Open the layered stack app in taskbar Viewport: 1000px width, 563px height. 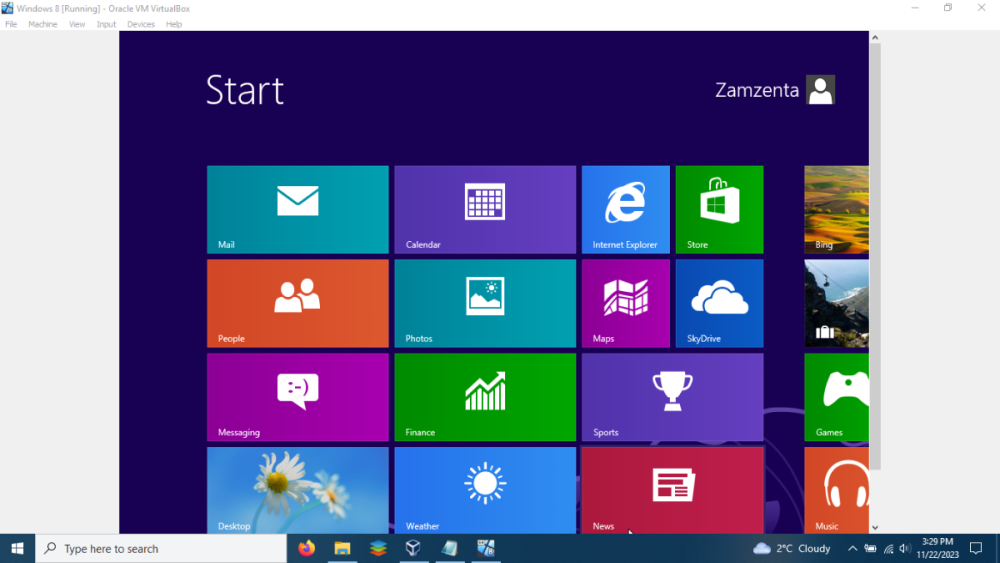(378, 548)
